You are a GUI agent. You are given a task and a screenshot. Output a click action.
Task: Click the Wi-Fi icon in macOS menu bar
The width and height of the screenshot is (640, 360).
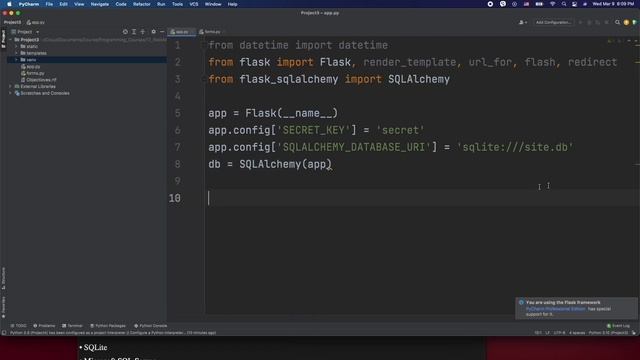[x=552, y=4]
